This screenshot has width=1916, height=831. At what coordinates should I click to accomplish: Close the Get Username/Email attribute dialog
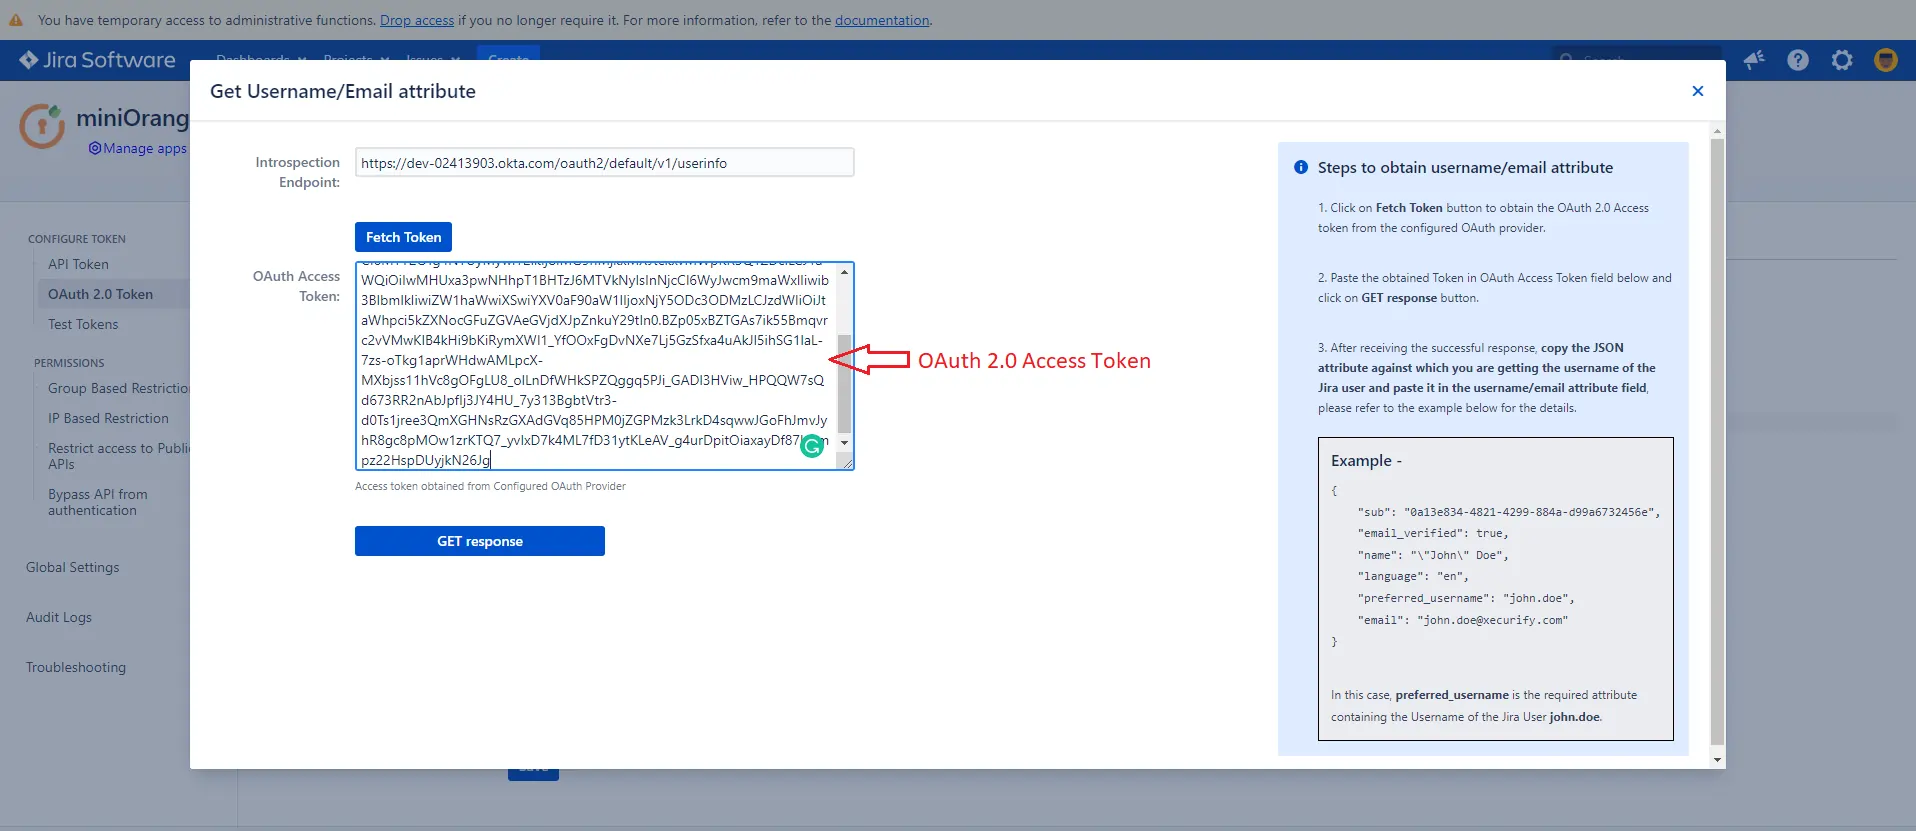point(1697,91)
